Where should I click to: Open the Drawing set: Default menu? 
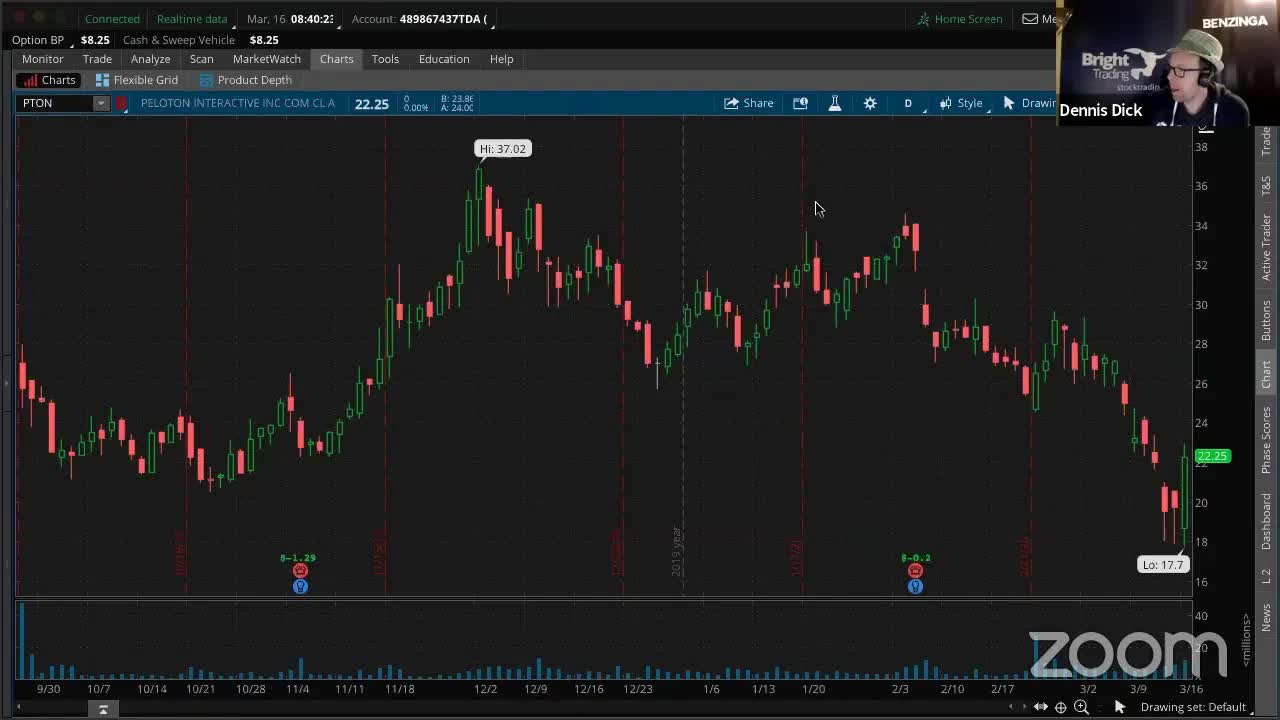coord(1193,707)
